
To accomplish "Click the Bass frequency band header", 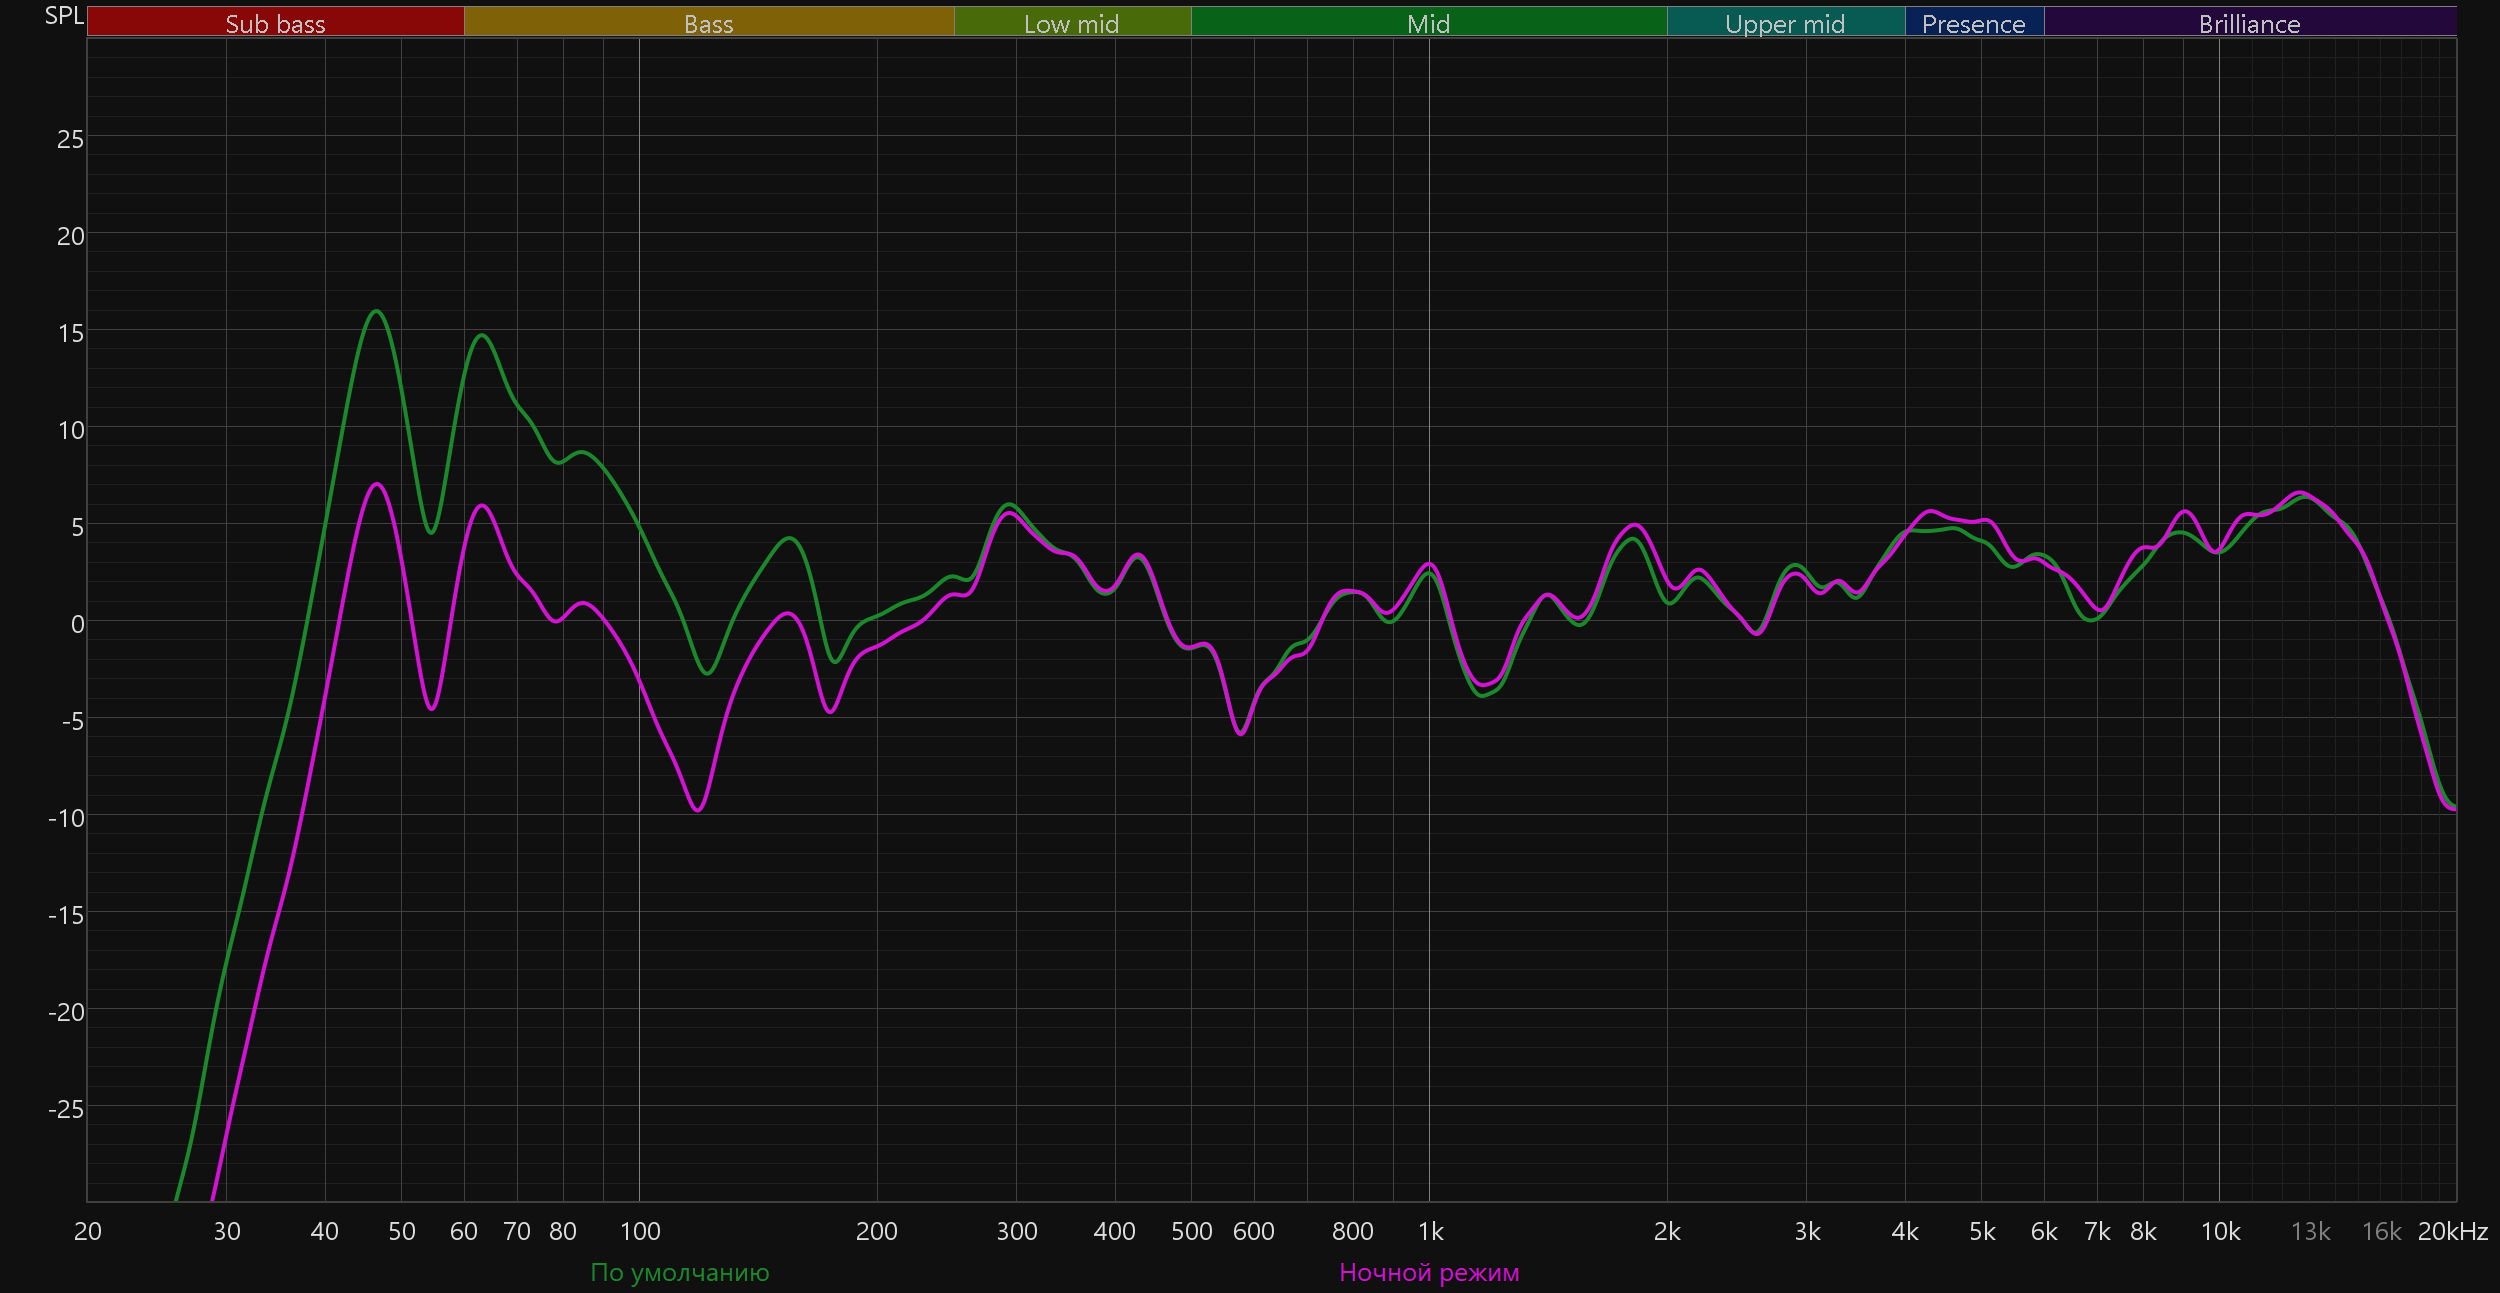I will (708, 23).
